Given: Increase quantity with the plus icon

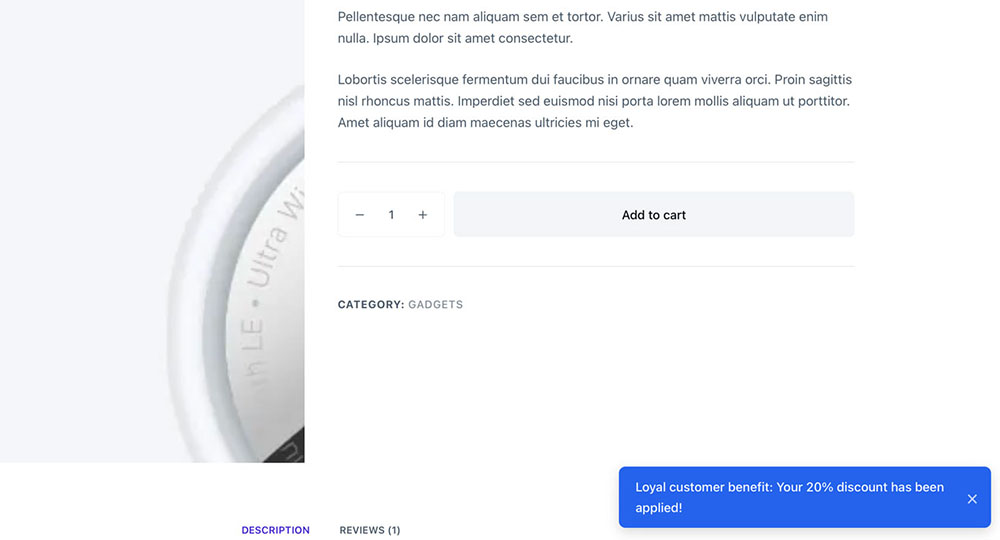Looking at the screenshot, I should [423, 215].
